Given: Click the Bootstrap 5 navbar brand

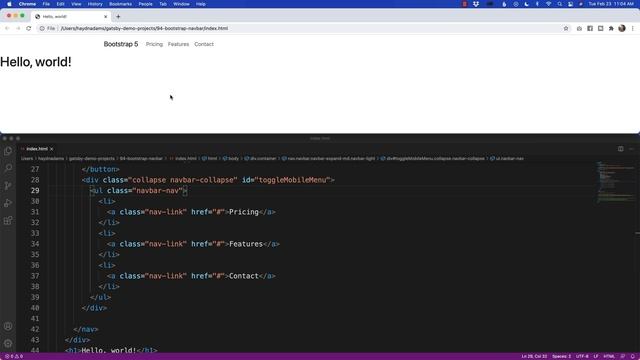Looking at the screenshot, I should click(121, 44).
